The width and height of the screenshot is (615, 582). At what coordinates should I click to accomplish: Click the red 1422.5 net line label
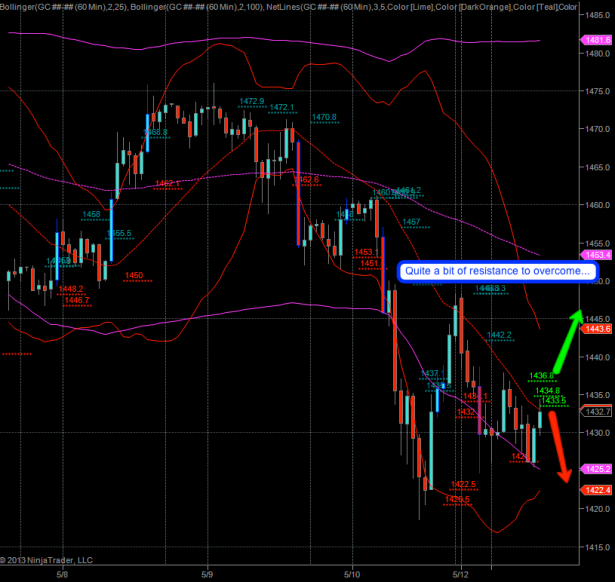pyautogui.click(x=464, y=484)
